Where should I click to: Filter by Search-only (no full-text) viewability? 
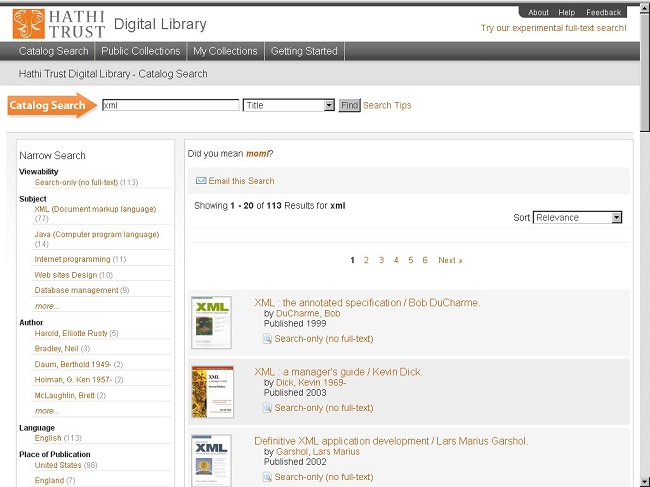tap(76, 182)
